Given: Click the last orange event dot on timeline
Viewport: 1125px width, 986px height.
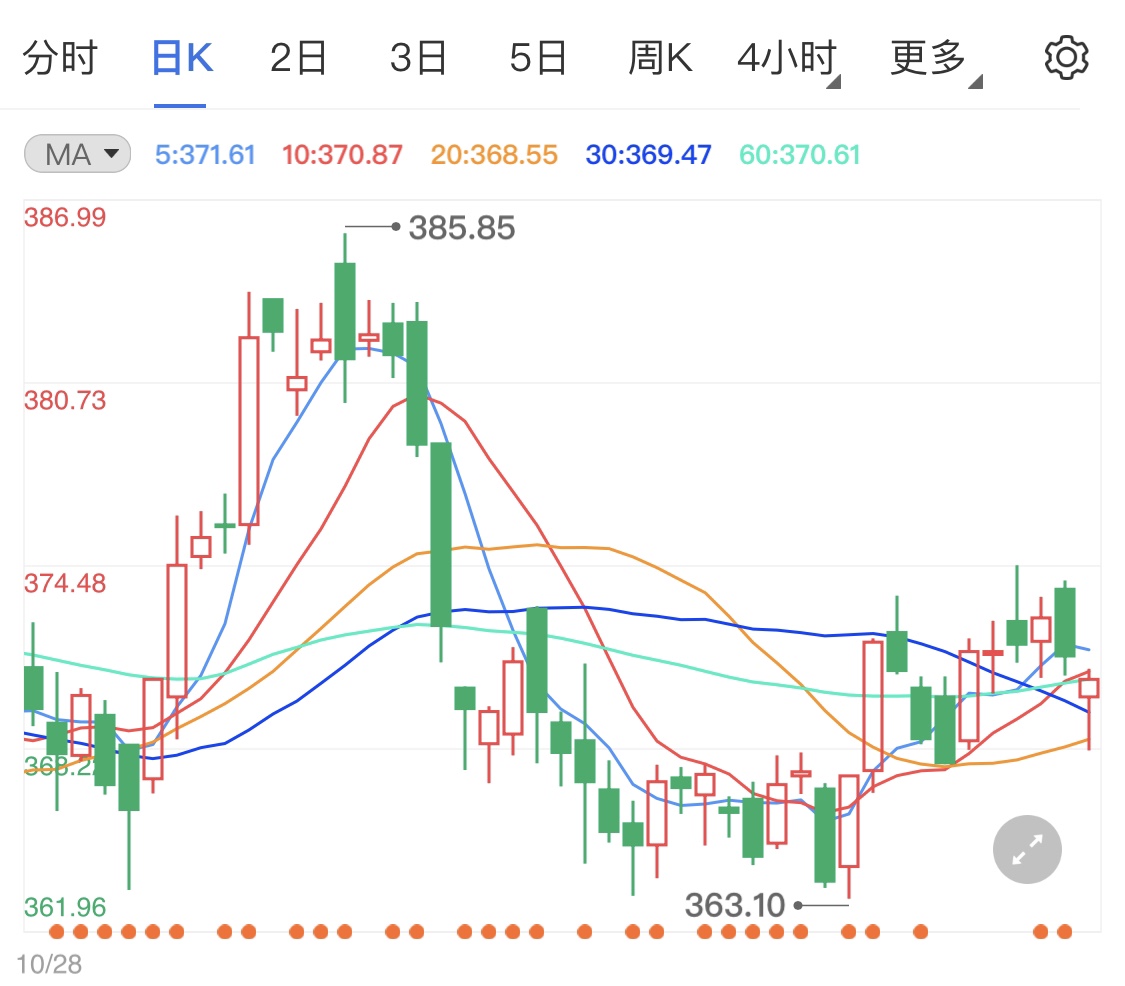Looking at the screenshot, I should (1065, 932).
